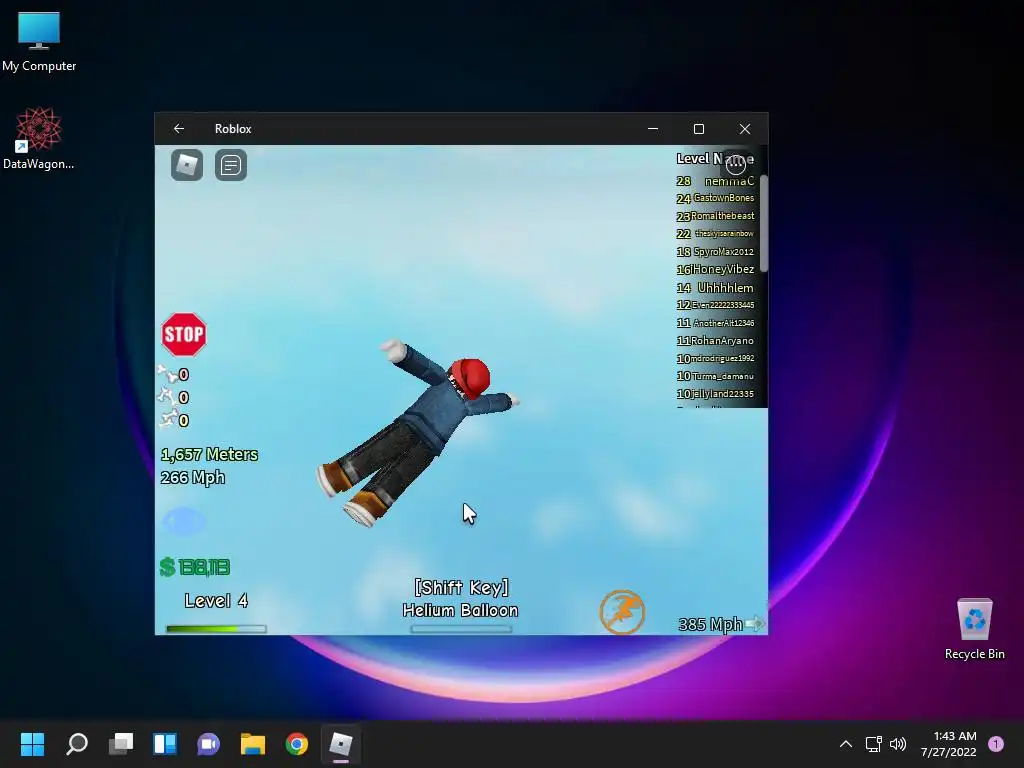Open the Widgets taskbar icon
The width and height of the screenshot is (1024, 768).
pos(165,744)
